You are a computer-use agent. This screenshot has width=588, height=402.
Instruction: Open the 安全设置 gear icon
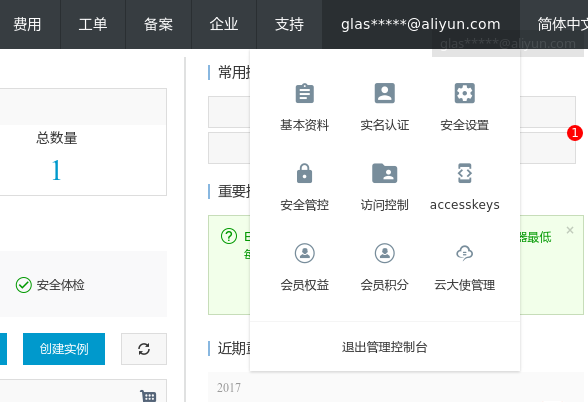[465, 93]
